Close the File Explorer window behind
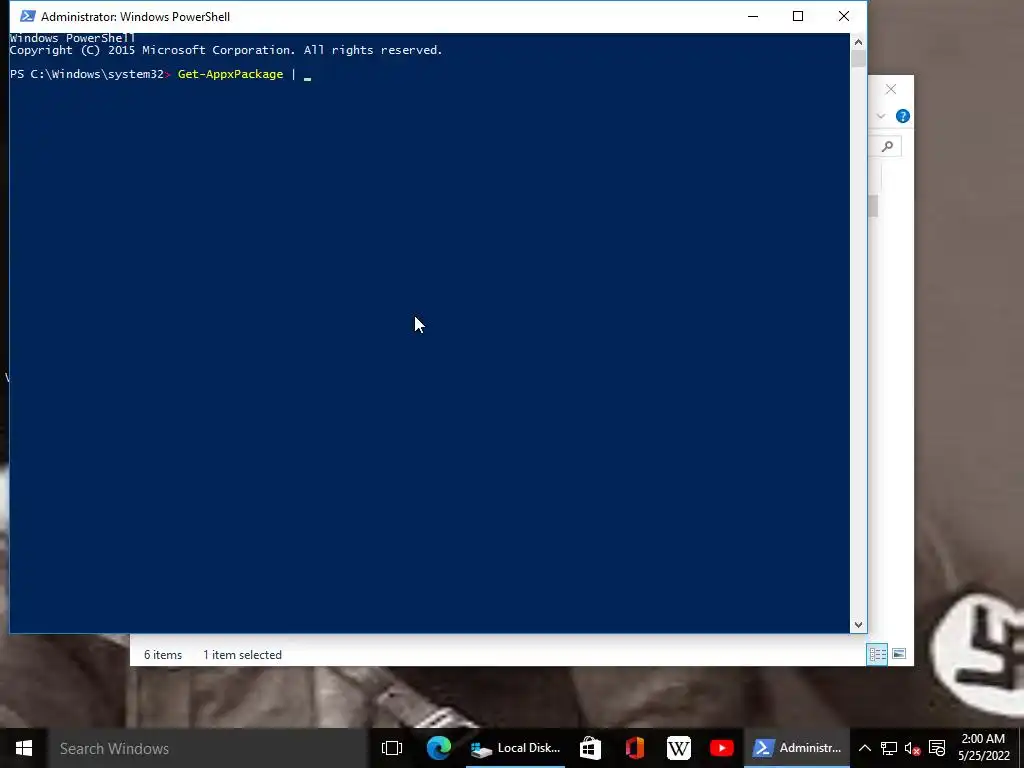 (891, 89)
